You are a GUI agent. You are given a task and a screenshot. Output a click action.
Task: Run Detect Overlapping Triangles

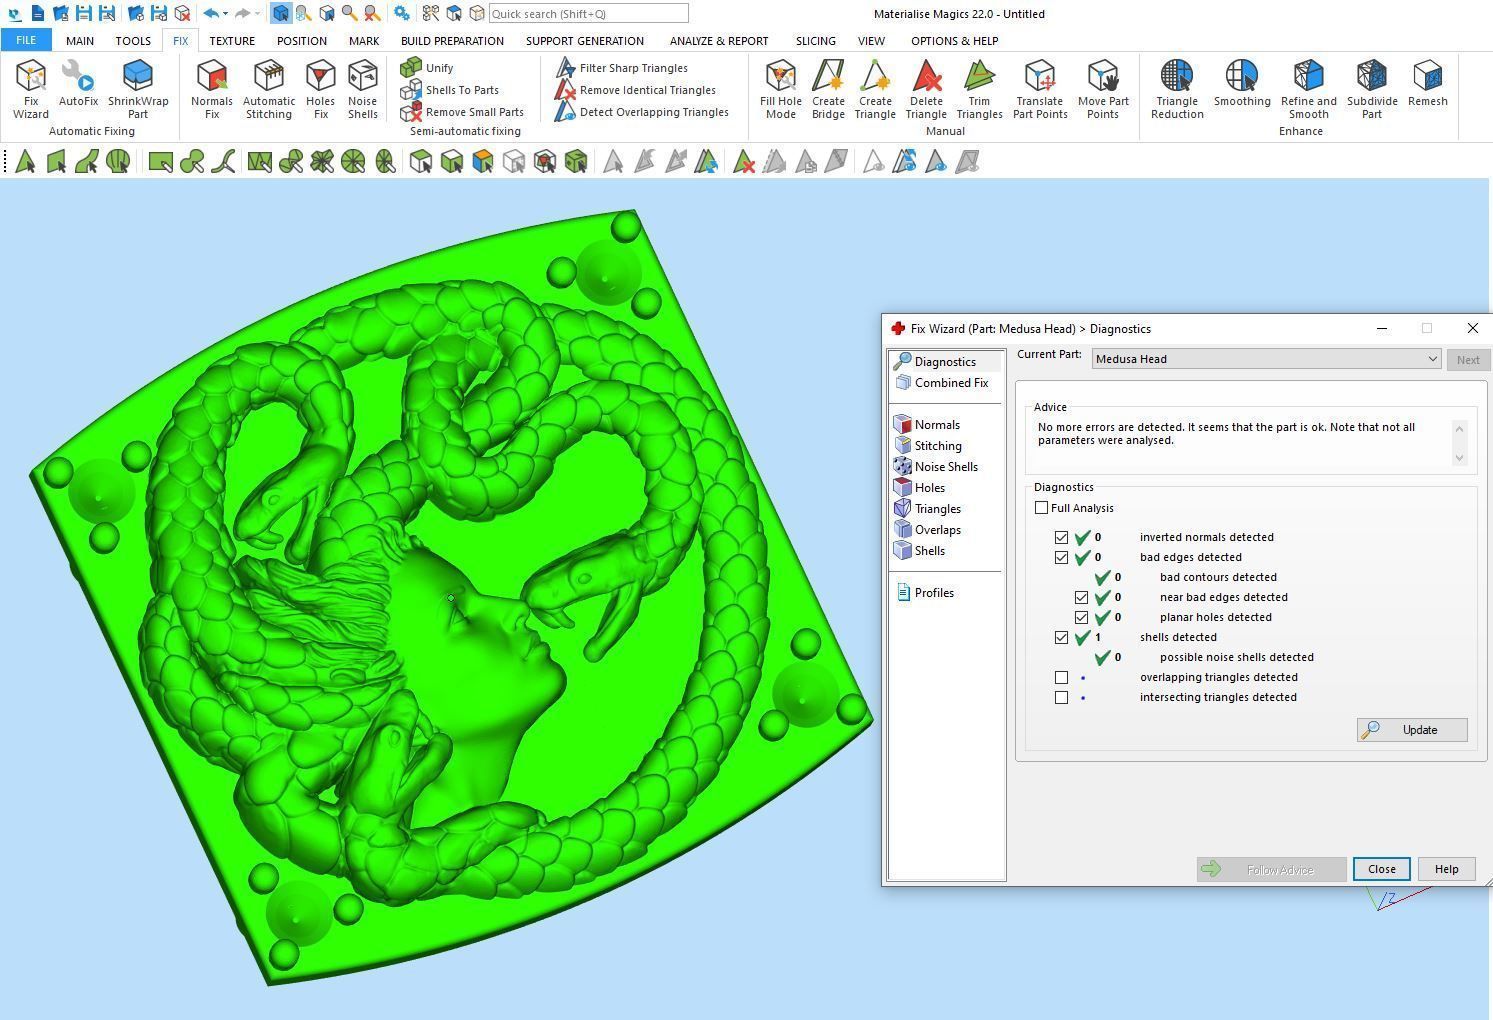pos(642,112)
